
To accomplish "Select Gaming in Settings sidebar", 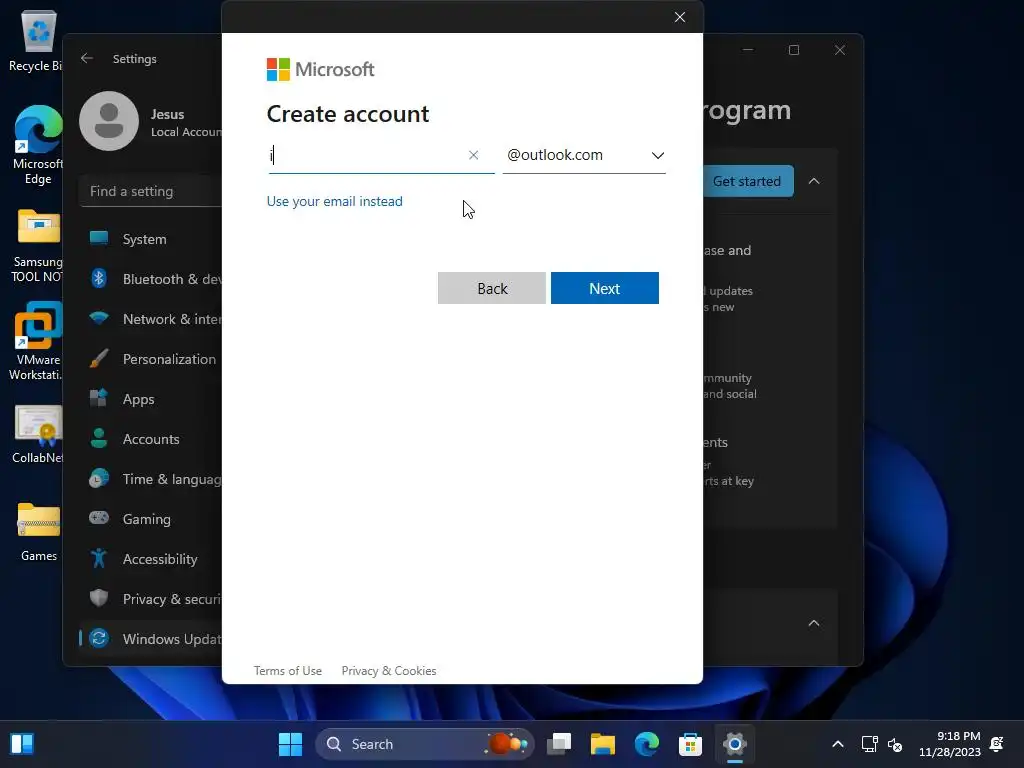I will coord(150,519).
